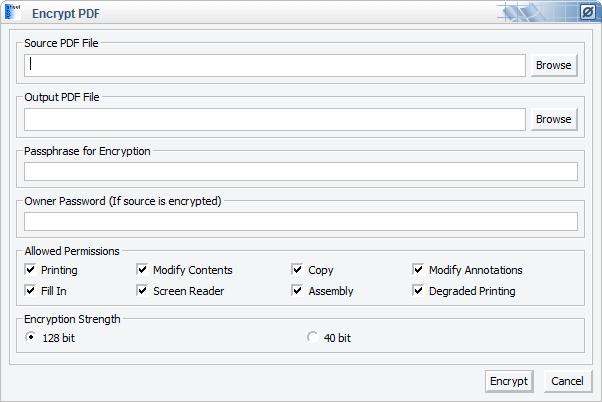Screen dimensions: 602x402
Task: Focus the Passphrase for Encryption field
Action: (x=301, y=171)
